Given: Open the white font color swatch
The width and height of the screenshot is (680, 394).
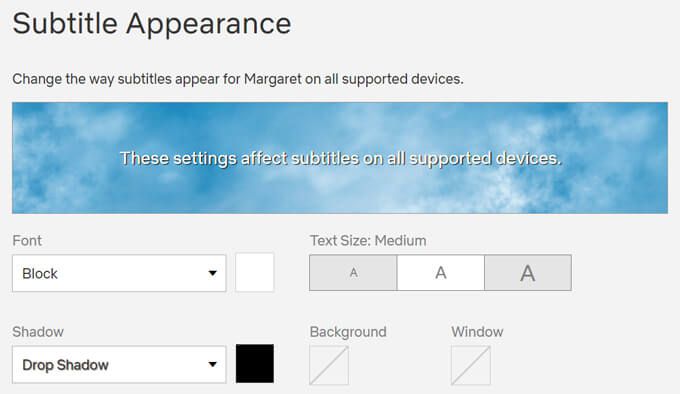Looking at the screenshot, I should click(x=255, y=272).
